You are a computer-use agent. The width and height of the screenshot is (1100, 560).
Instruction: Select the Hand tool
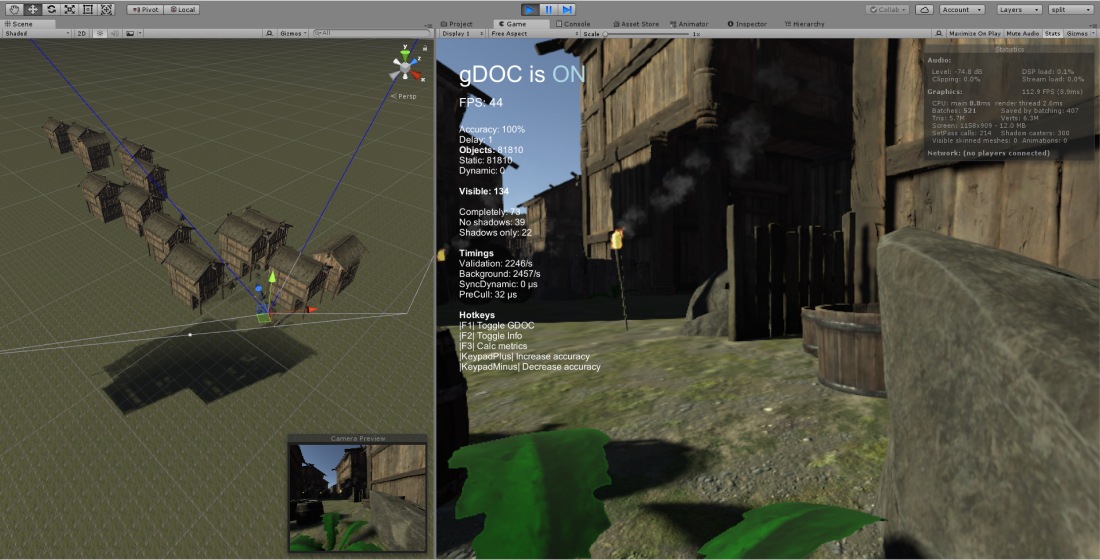pyautogui.click(x=14, y=9)
